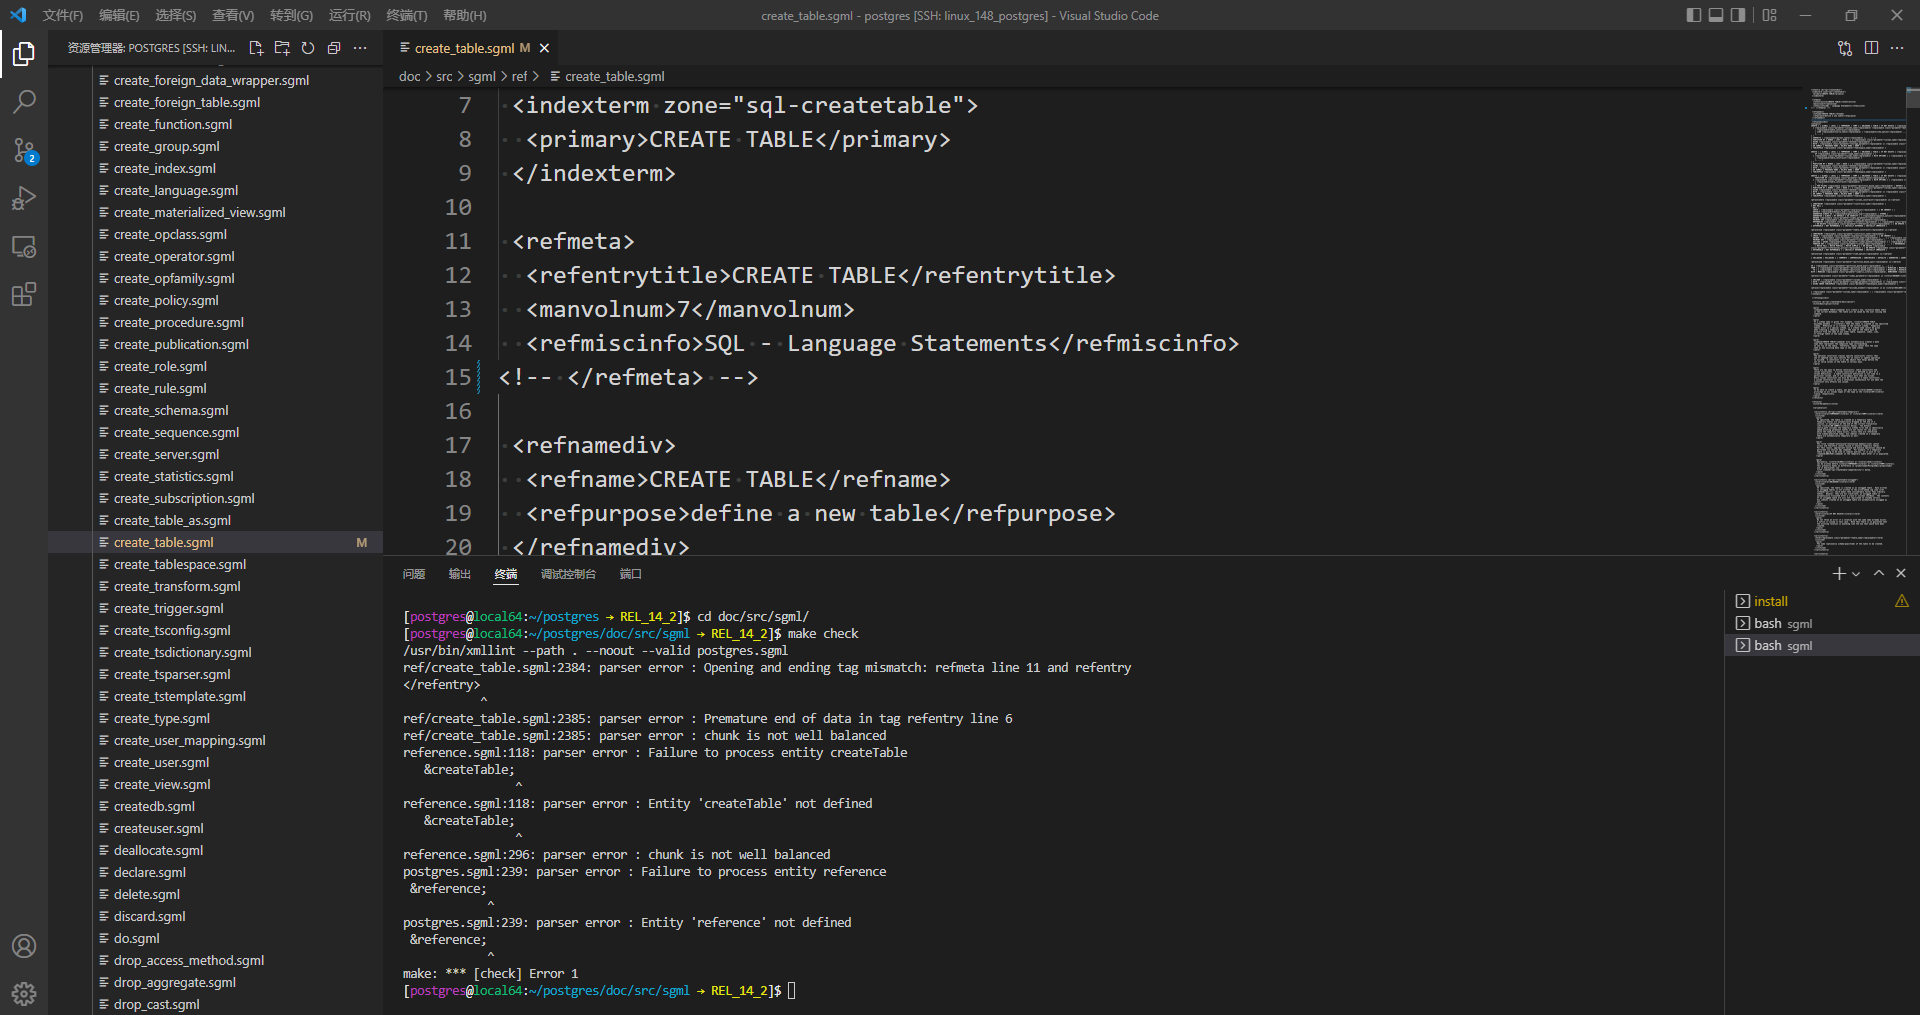Click the terminal prompt input area
This screenshot has height=1015, width=1920.
pos(792,990)
